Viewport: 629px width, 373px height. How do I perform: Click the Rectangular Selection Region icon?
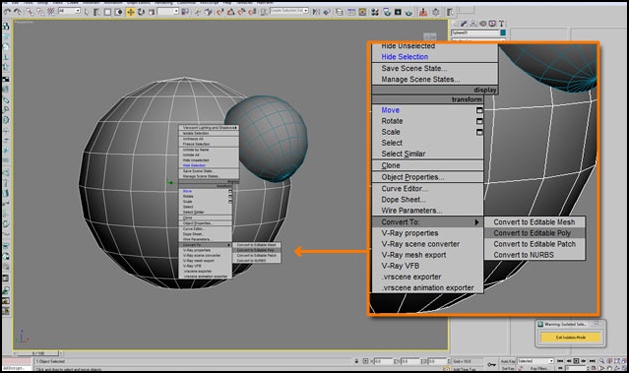click(108, 12)
